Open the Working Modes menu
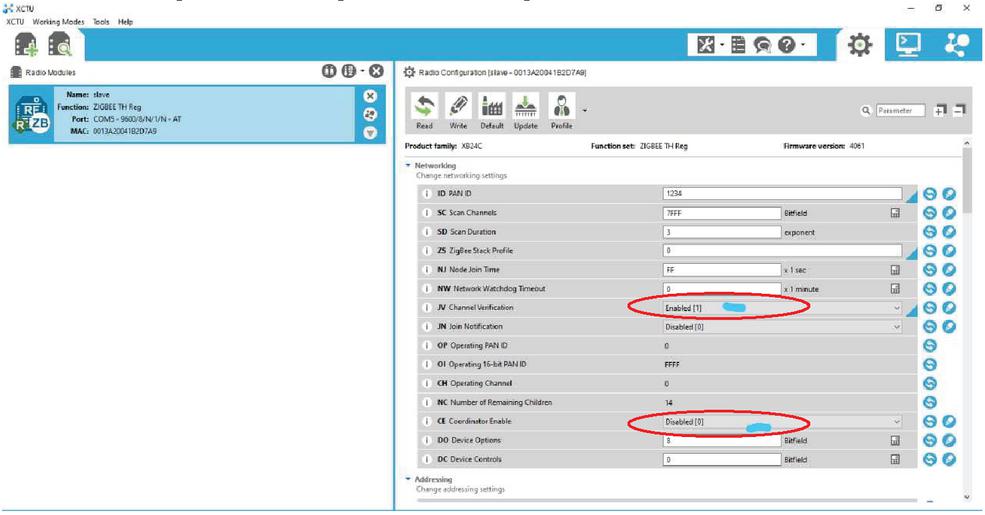 (58, 22)
